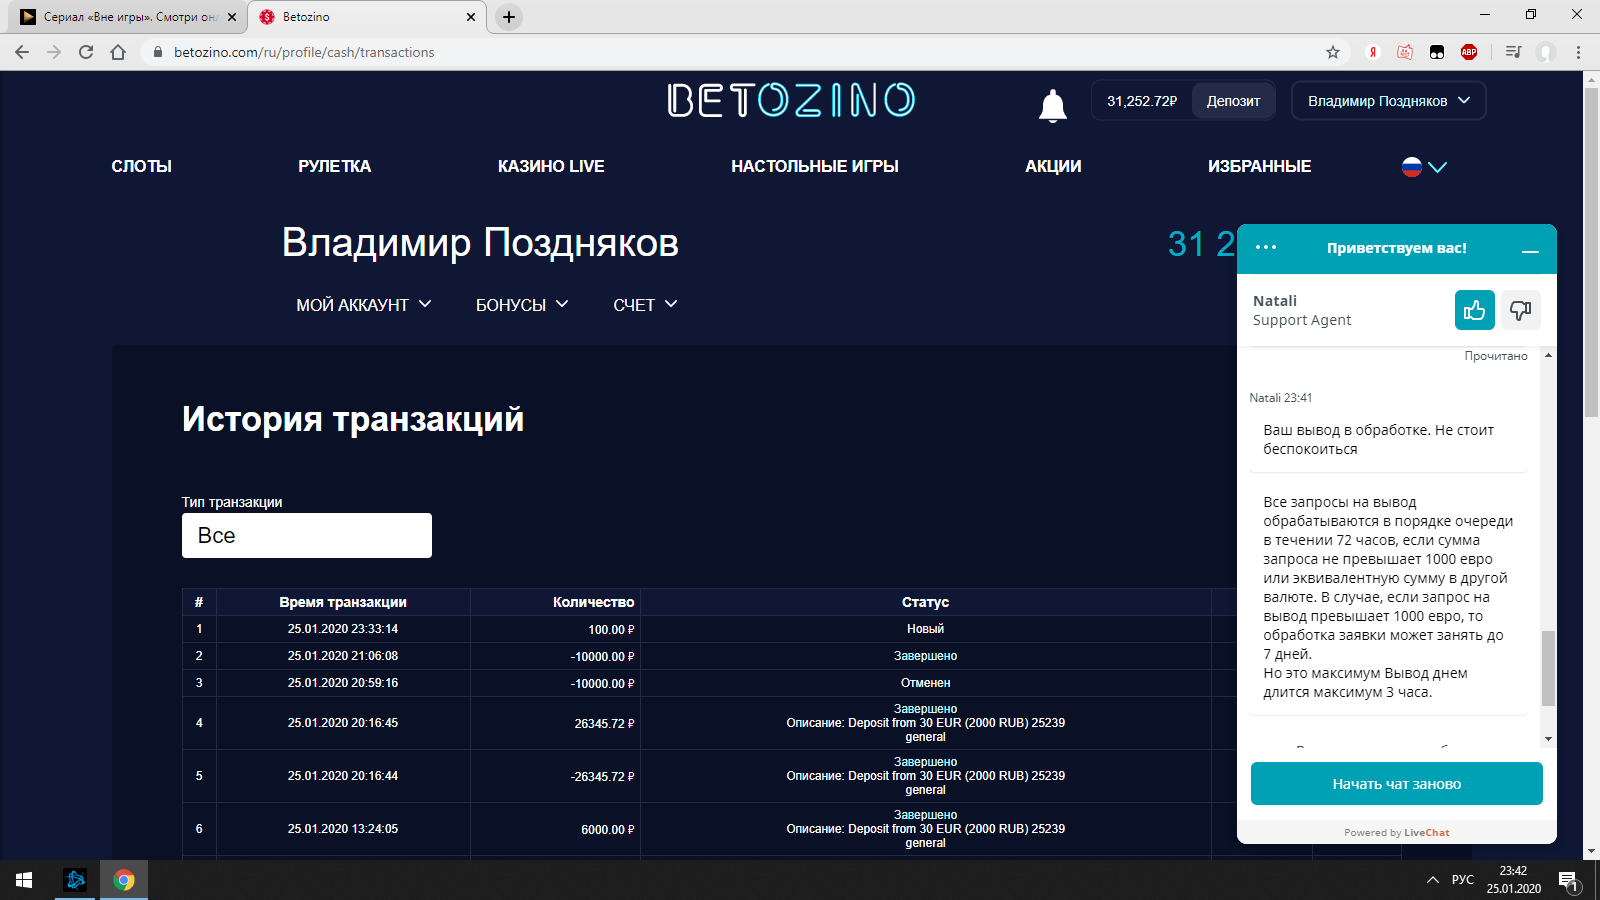The height and width of the screenshot is (900, 1600).
Task: Click the chat scrollbar thumb
Action: click(x=1548, y=668)
